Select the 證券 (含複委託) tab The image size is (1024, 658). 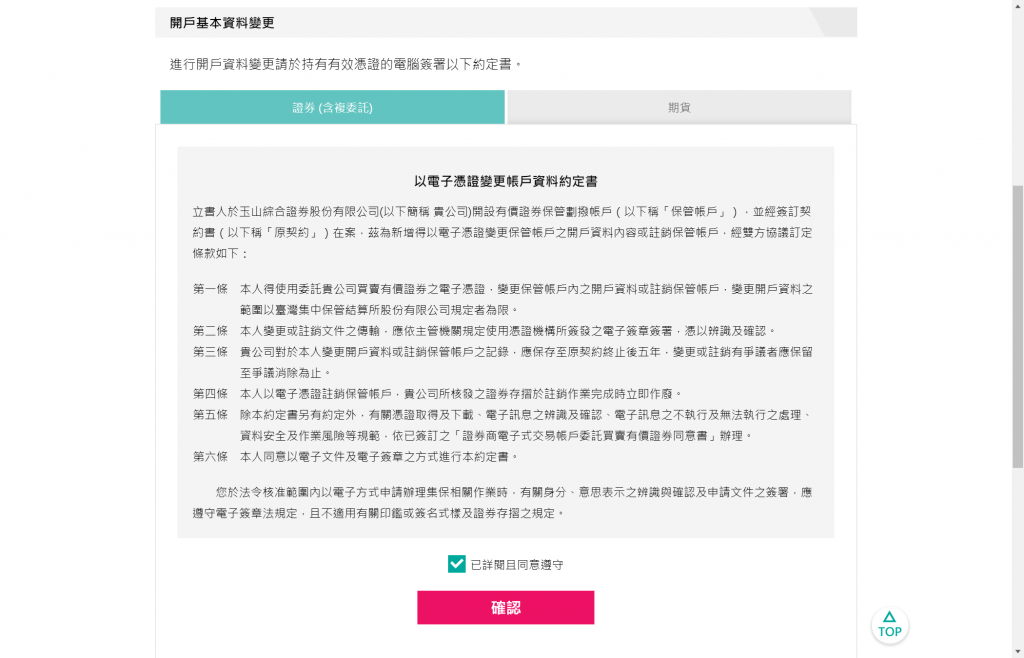click(332, 107)
